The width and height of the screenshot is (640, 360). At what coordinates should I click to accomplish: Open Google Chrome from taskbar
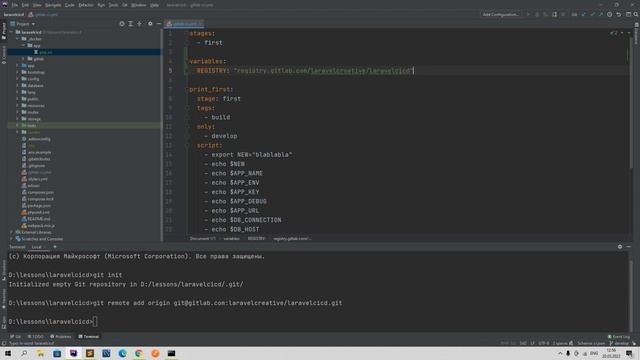tap(139, 353)
